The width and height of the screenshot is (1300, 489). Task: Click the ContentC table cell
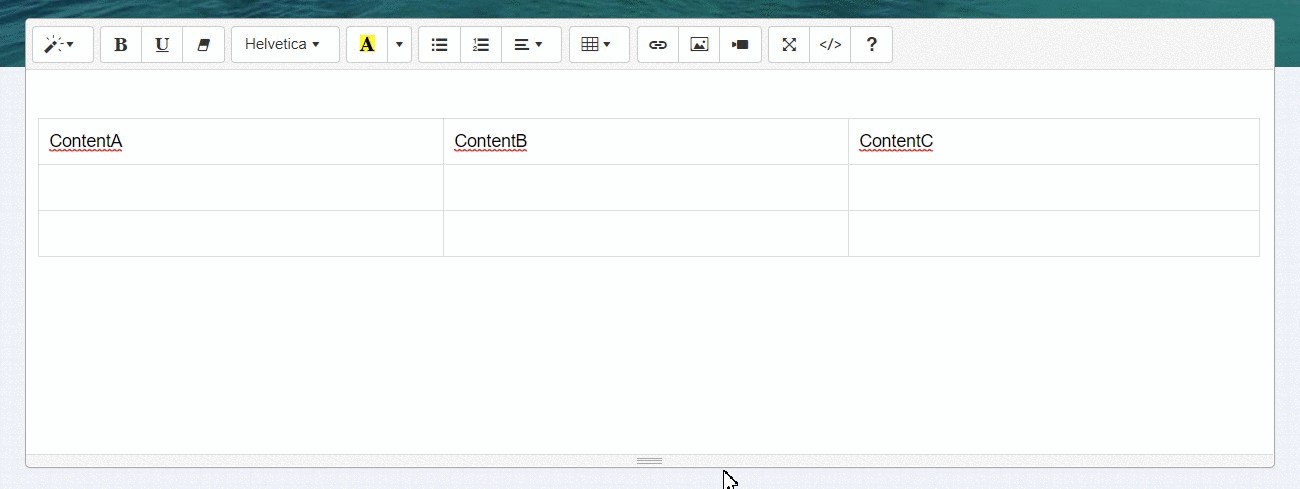tap(1054, 142)
